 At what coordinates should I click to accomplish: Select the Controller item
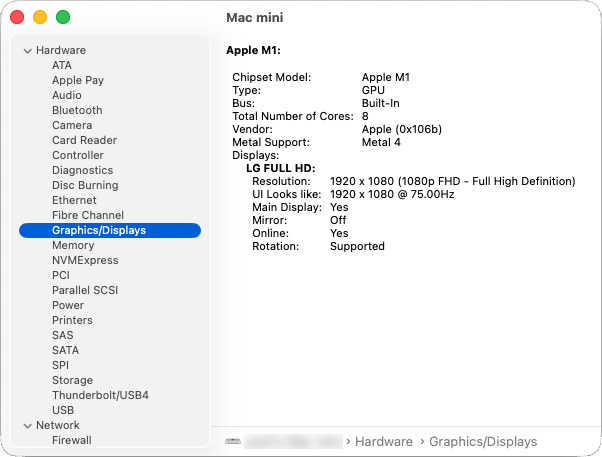(78, 155)
